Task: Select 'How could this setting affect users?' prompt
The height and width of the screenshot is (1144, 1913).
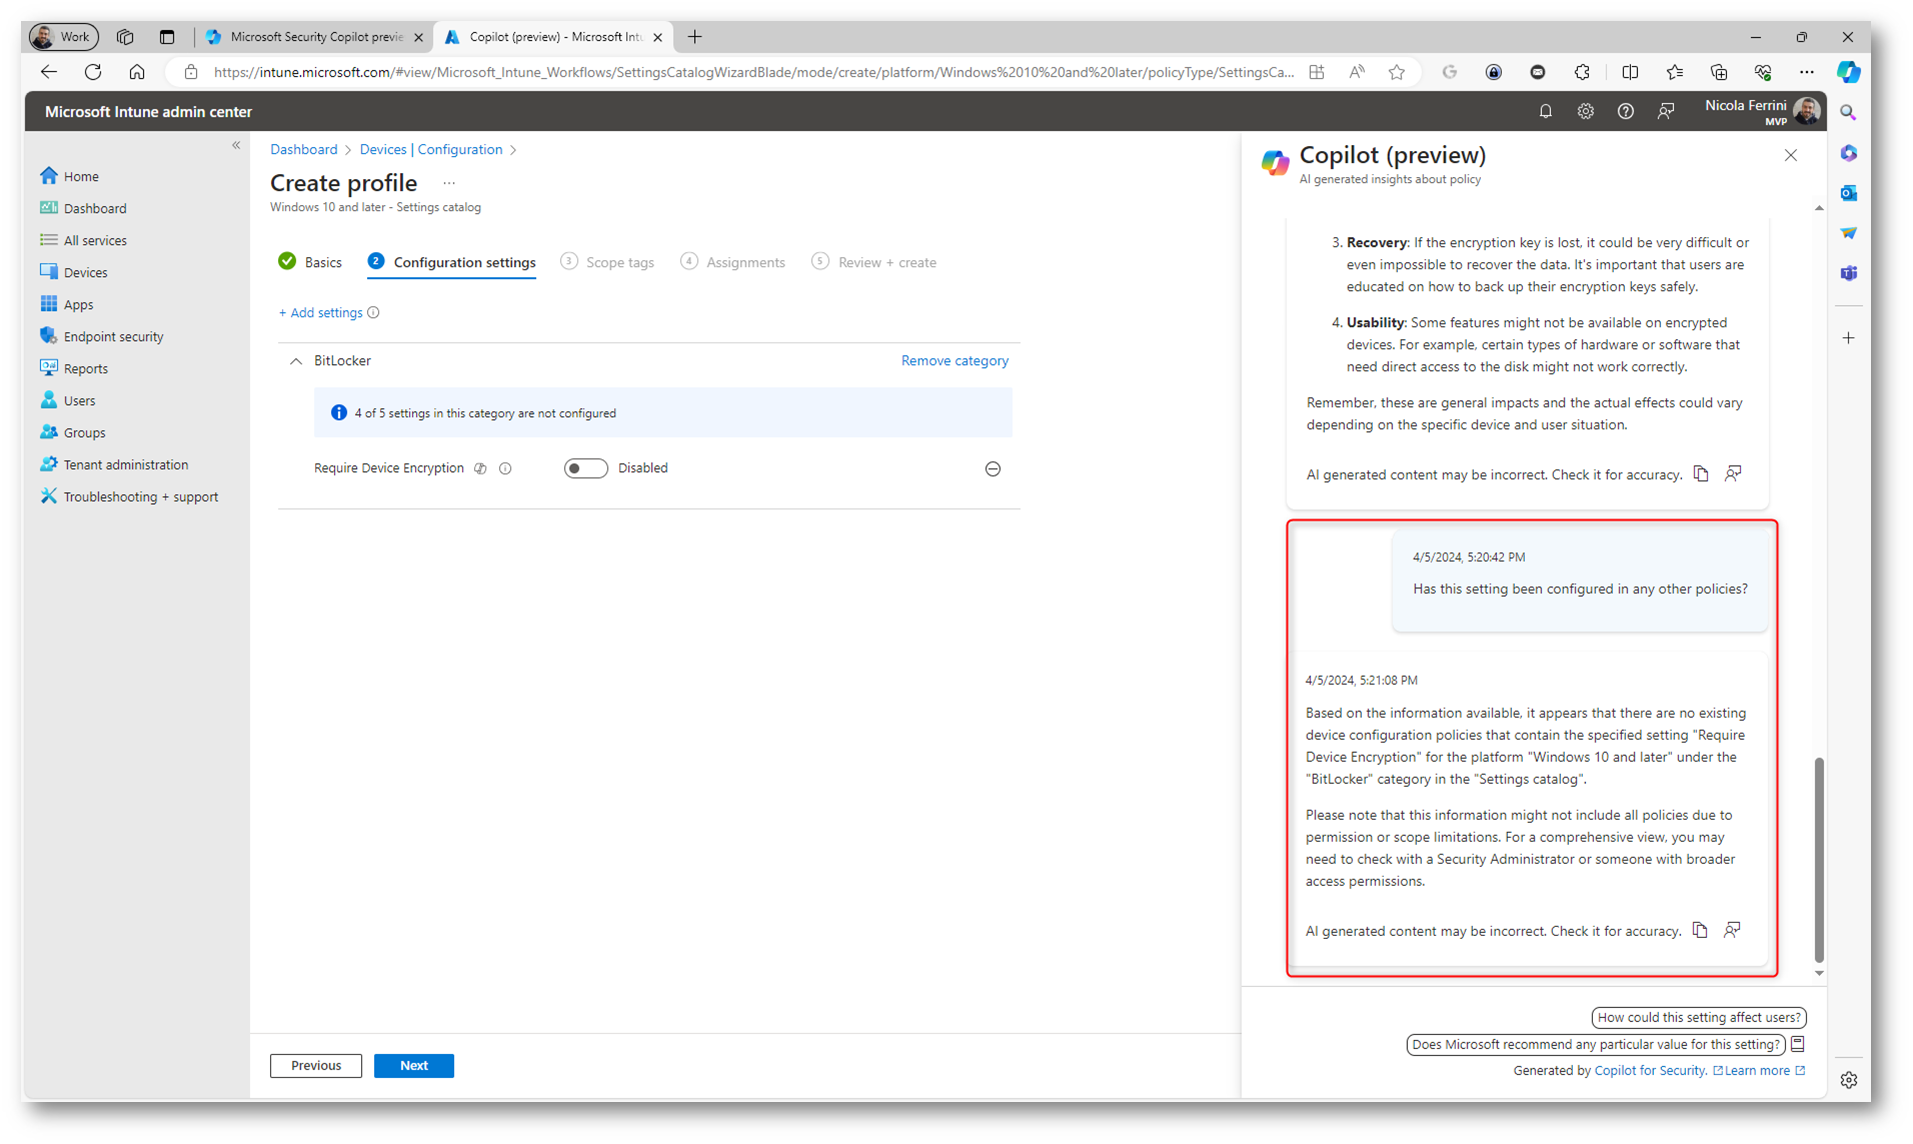Action: [x=1698, y=1017]
